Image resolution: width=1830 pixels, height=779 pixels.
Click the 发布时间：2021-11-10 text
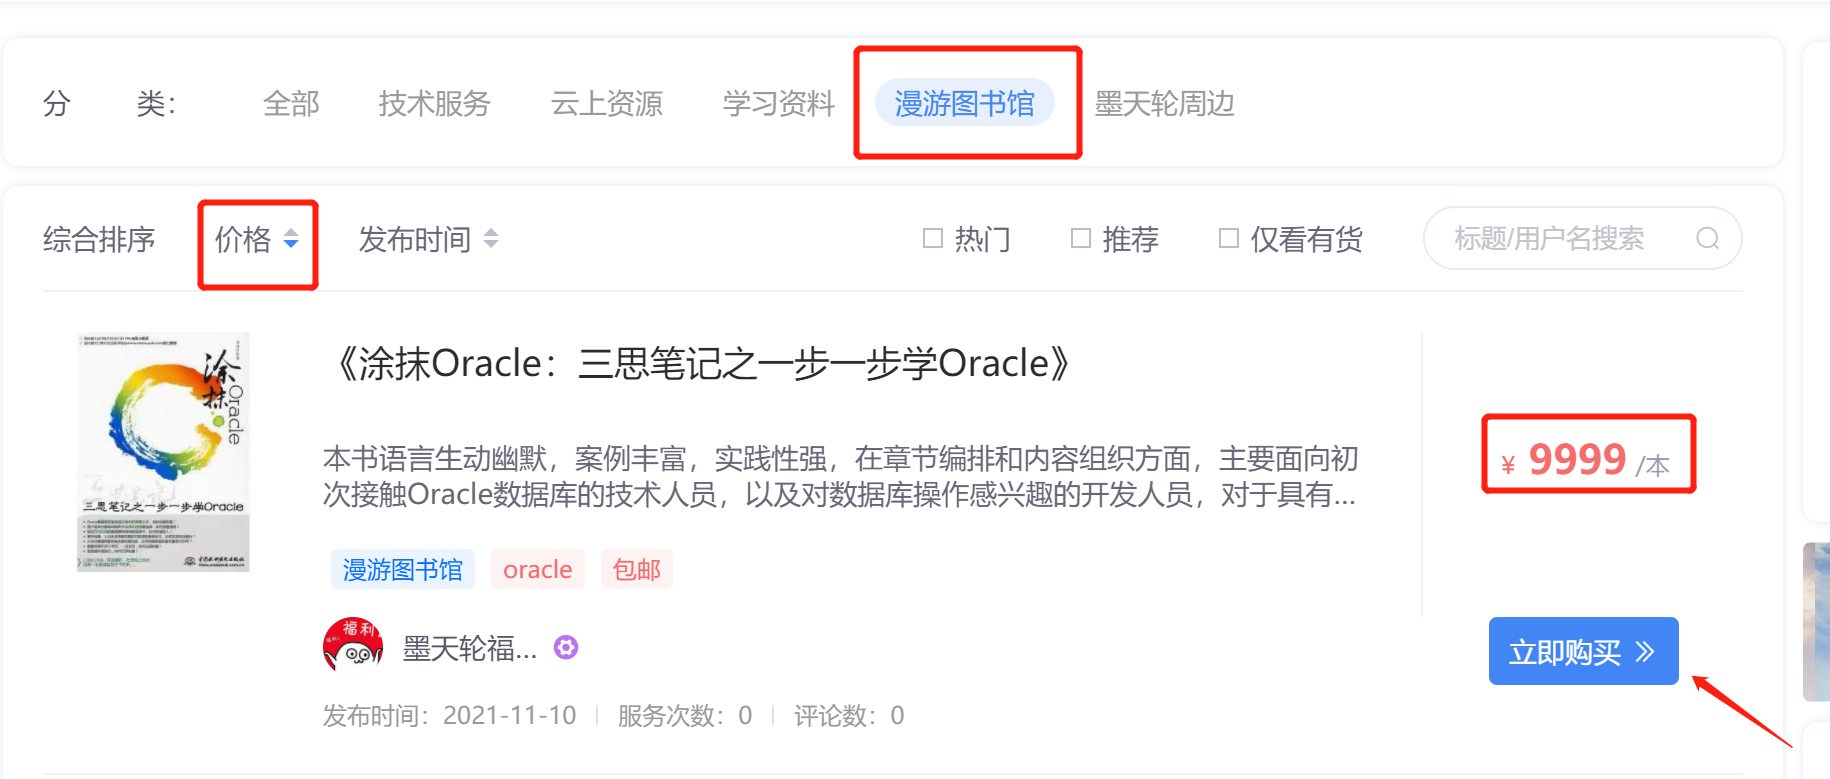(450, 715)
